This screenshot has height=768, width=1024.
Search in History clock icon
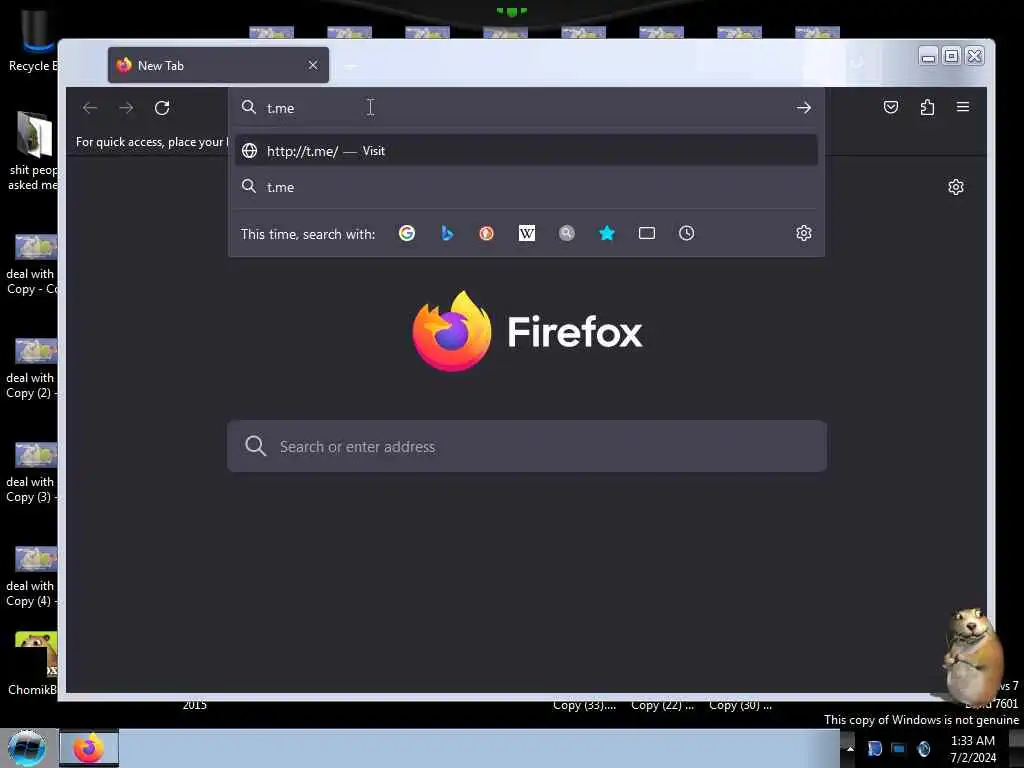click(686, 233)
